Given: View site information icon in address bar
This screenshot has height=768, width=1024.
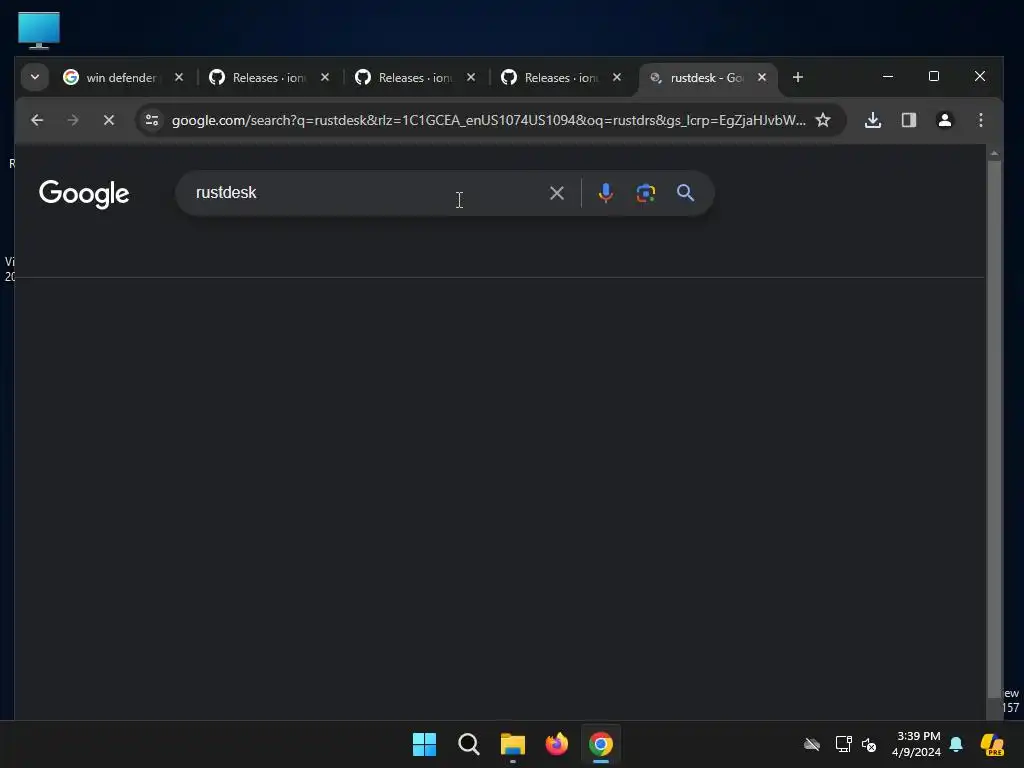Looking at the screenshot, I should tap(152, 120).
